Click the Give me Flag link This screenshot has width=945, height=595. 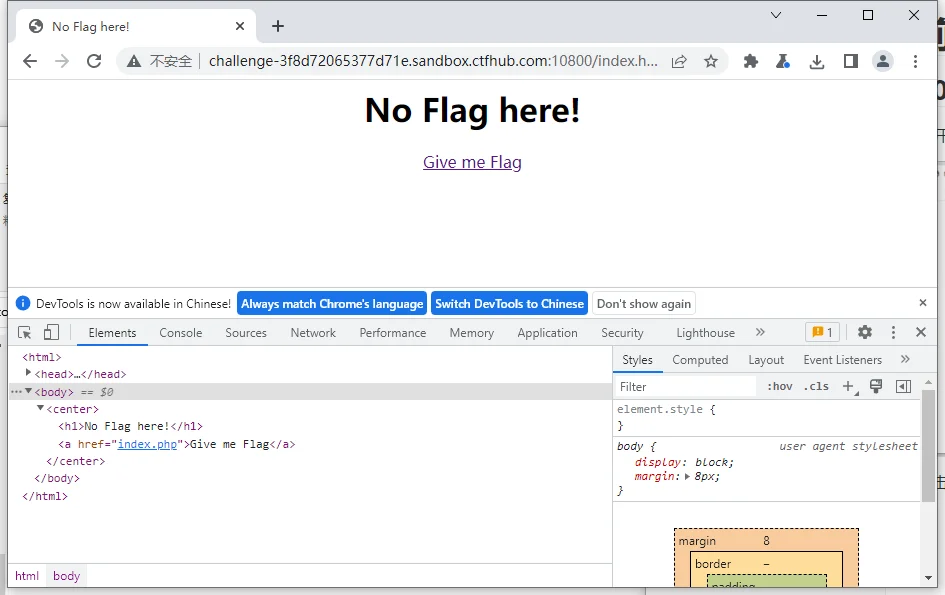pyautogui.click(x=472, y=162)
